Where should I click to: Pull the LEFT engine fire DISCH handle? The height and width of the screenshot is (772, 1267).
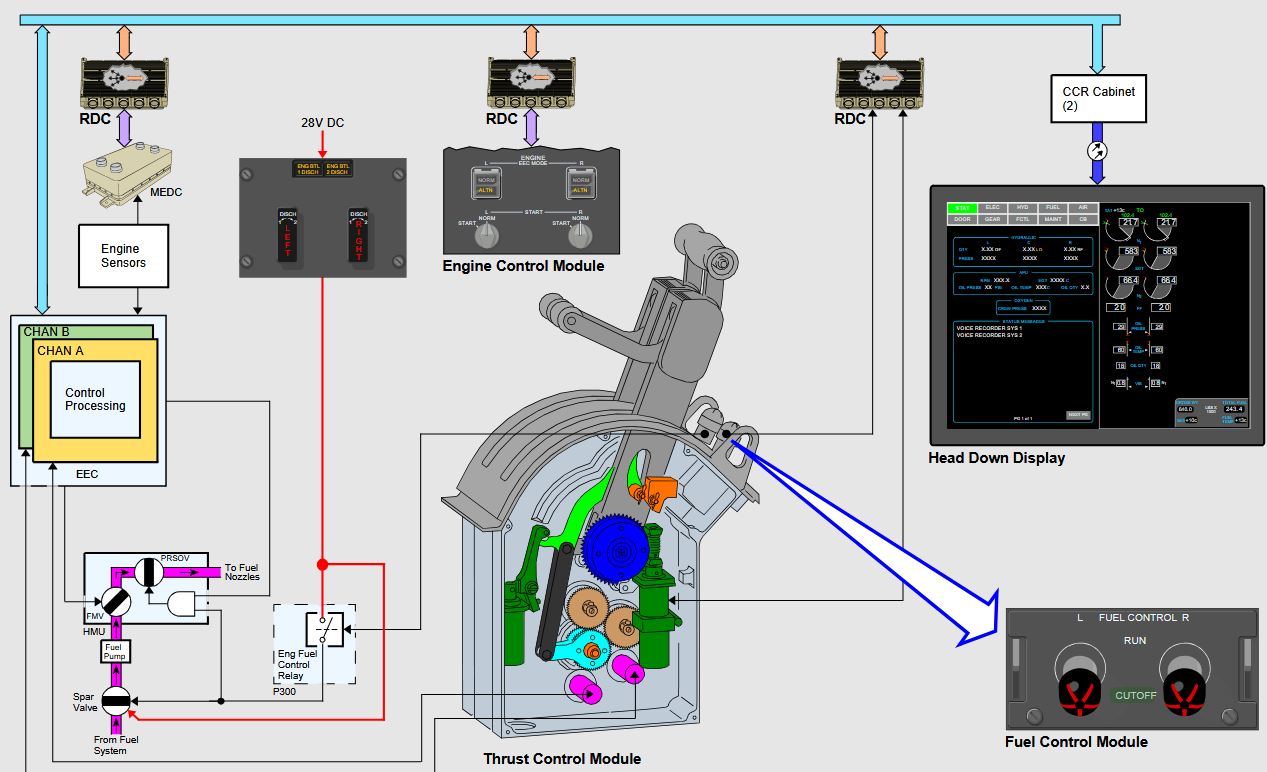(x=289, y=235)
